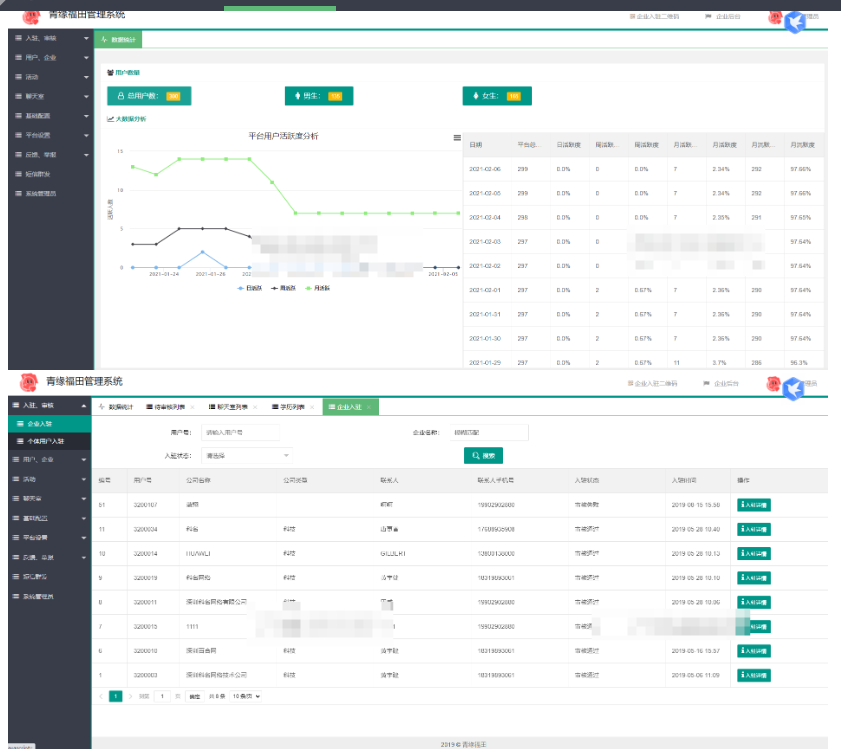Click the 女生 gender statistic badge
841x749 pixels.
click(497, 96)
